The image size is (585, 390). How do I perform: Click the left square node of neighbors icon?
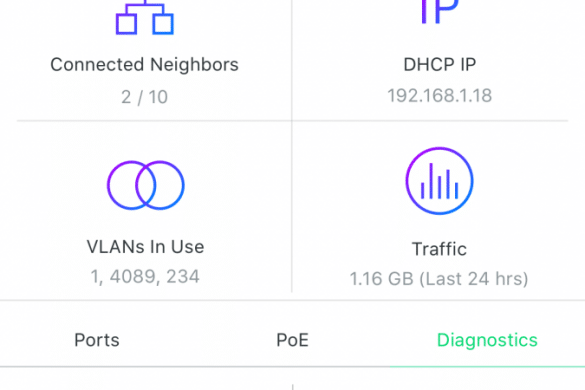pyautogui.click(x=126, y=24)
